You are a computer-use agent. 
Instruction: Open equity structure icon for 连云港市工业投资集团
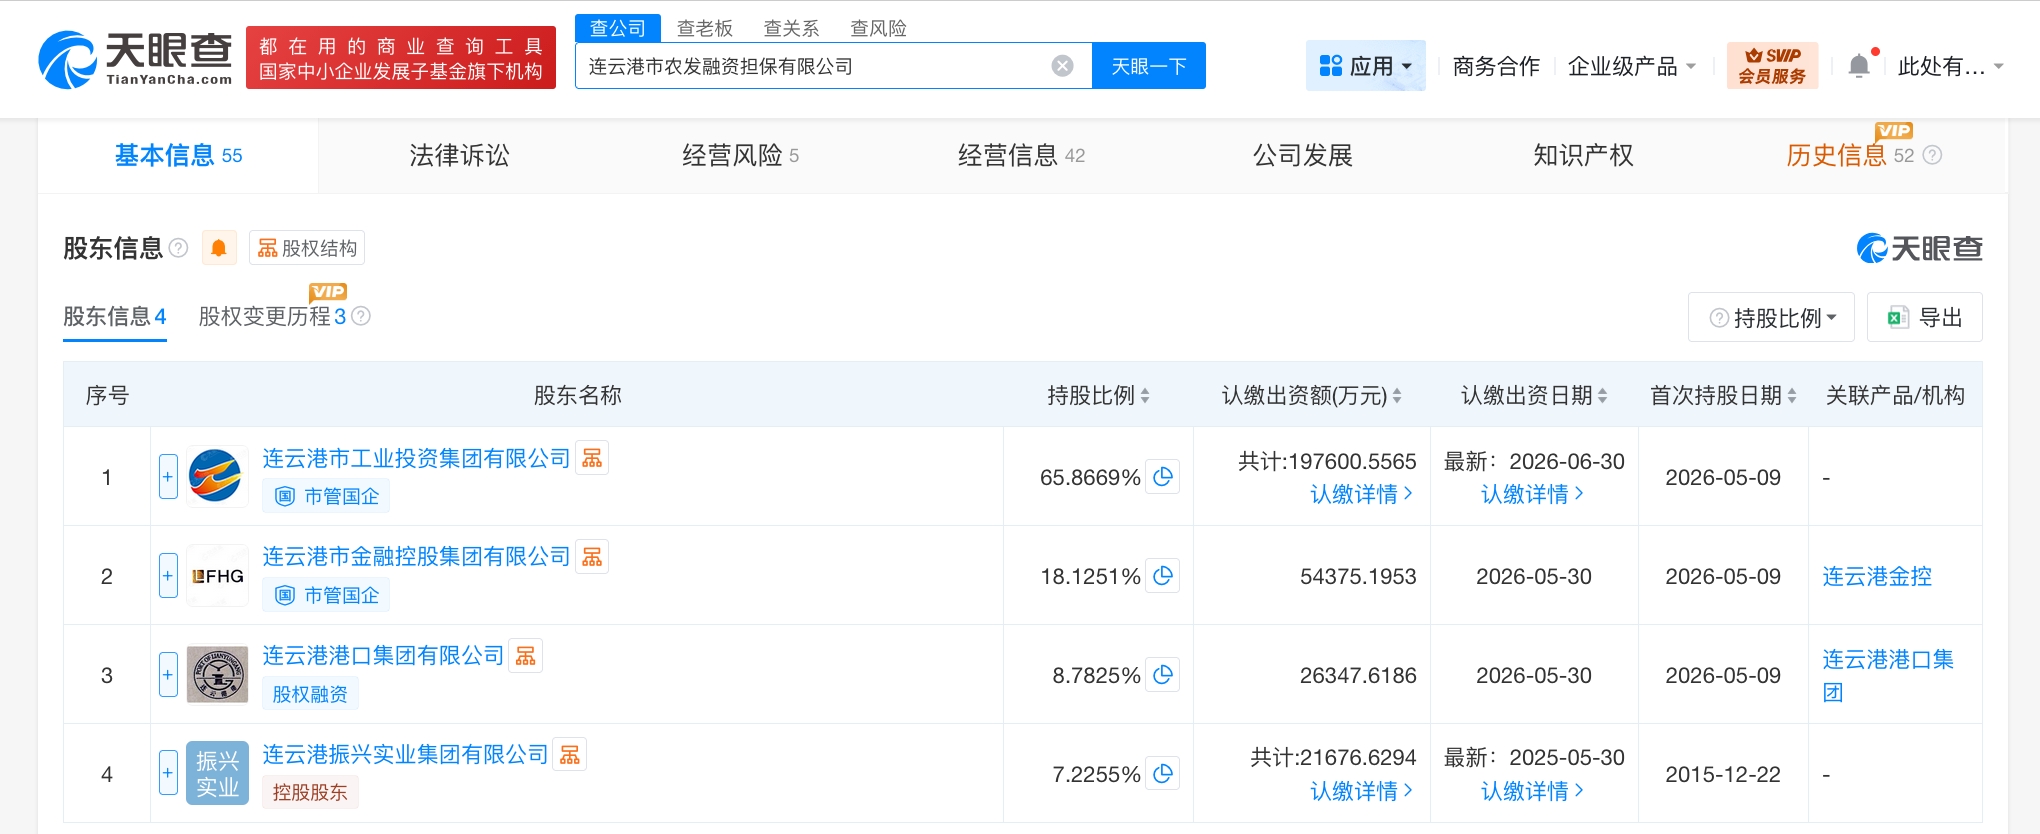(592, 458)
